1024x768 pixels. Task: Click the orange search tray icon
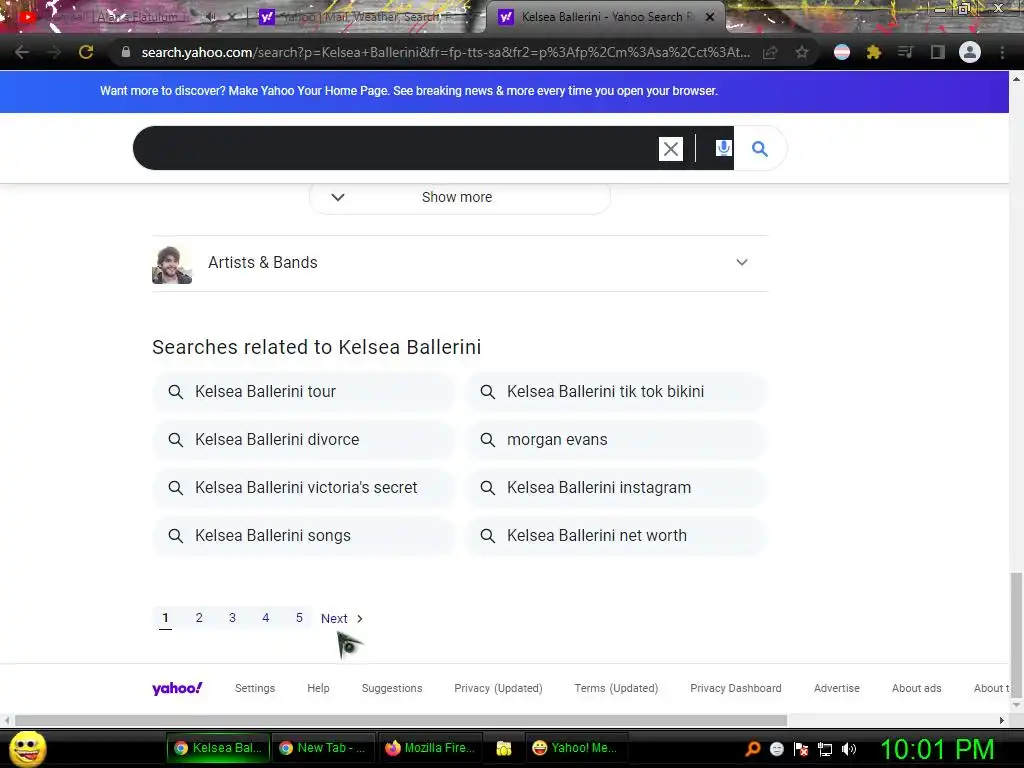coord(753,749)
